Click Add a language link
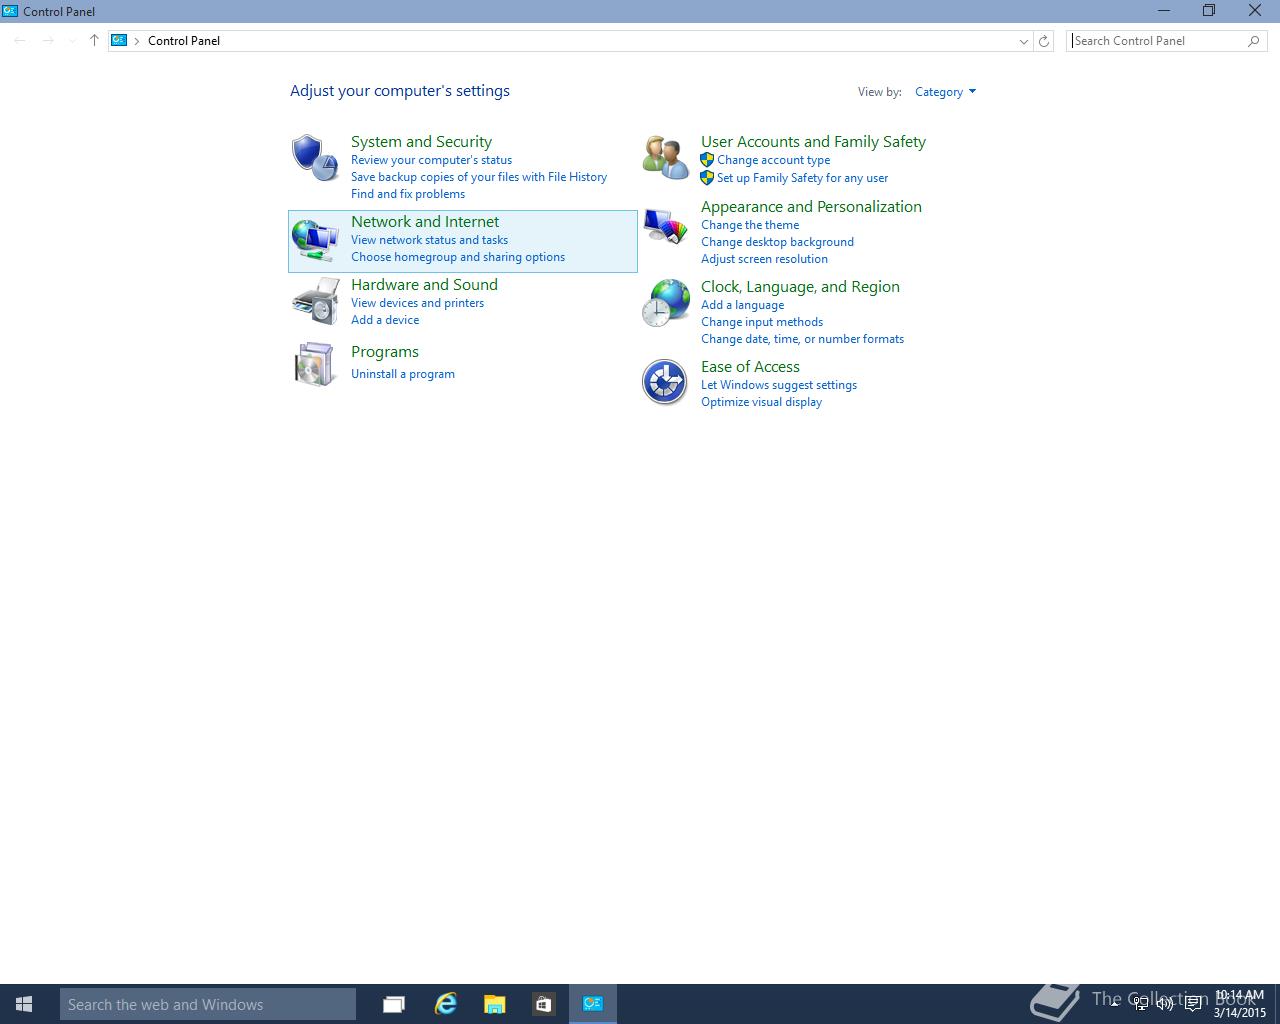Viewport: 1280px width, 1024px height. (742, 305)
